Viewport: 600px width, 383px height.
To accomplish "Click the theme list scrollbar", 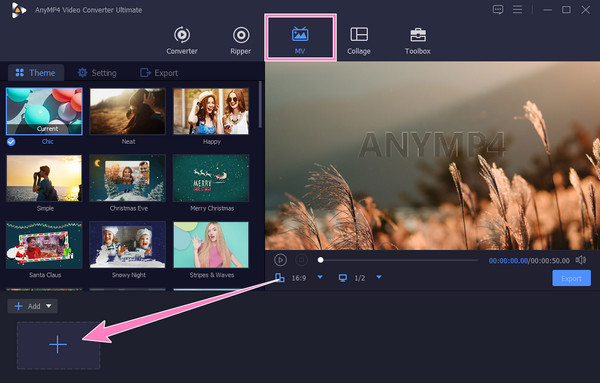I will click(261, 104).
